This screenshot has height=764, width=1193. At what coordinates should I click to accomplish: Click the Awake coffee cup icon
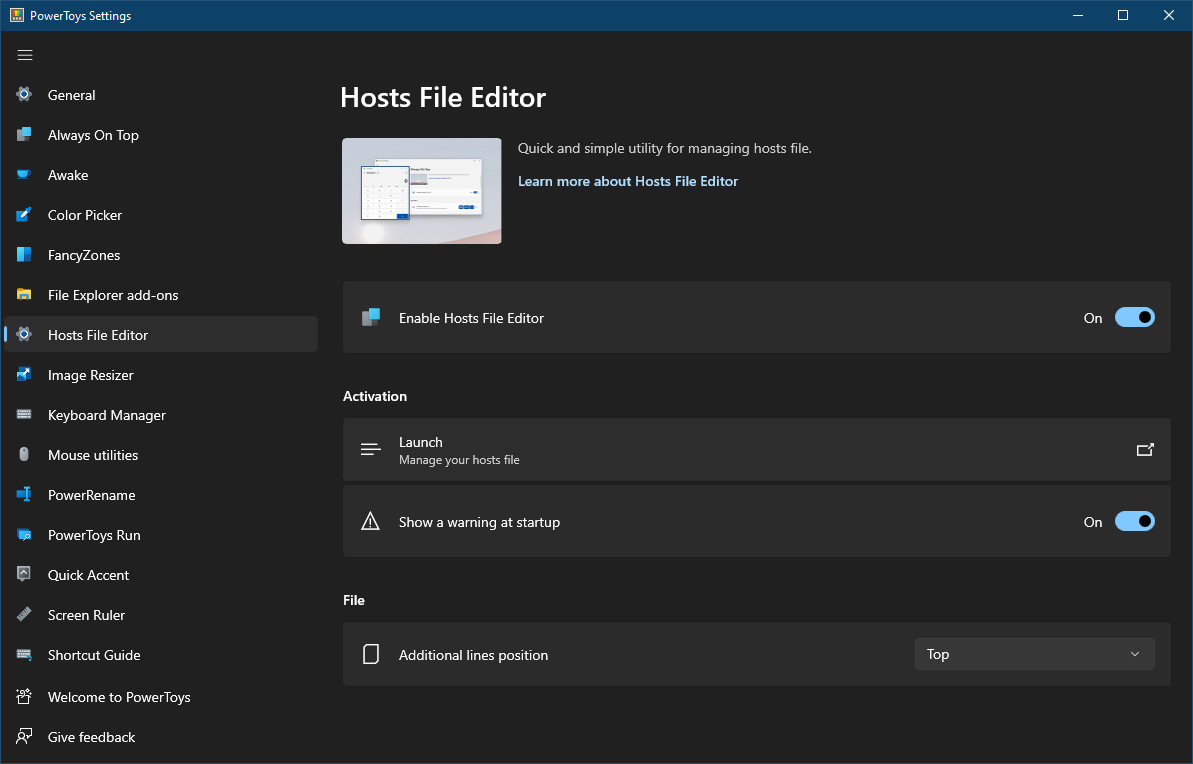(x=25, y=175)
